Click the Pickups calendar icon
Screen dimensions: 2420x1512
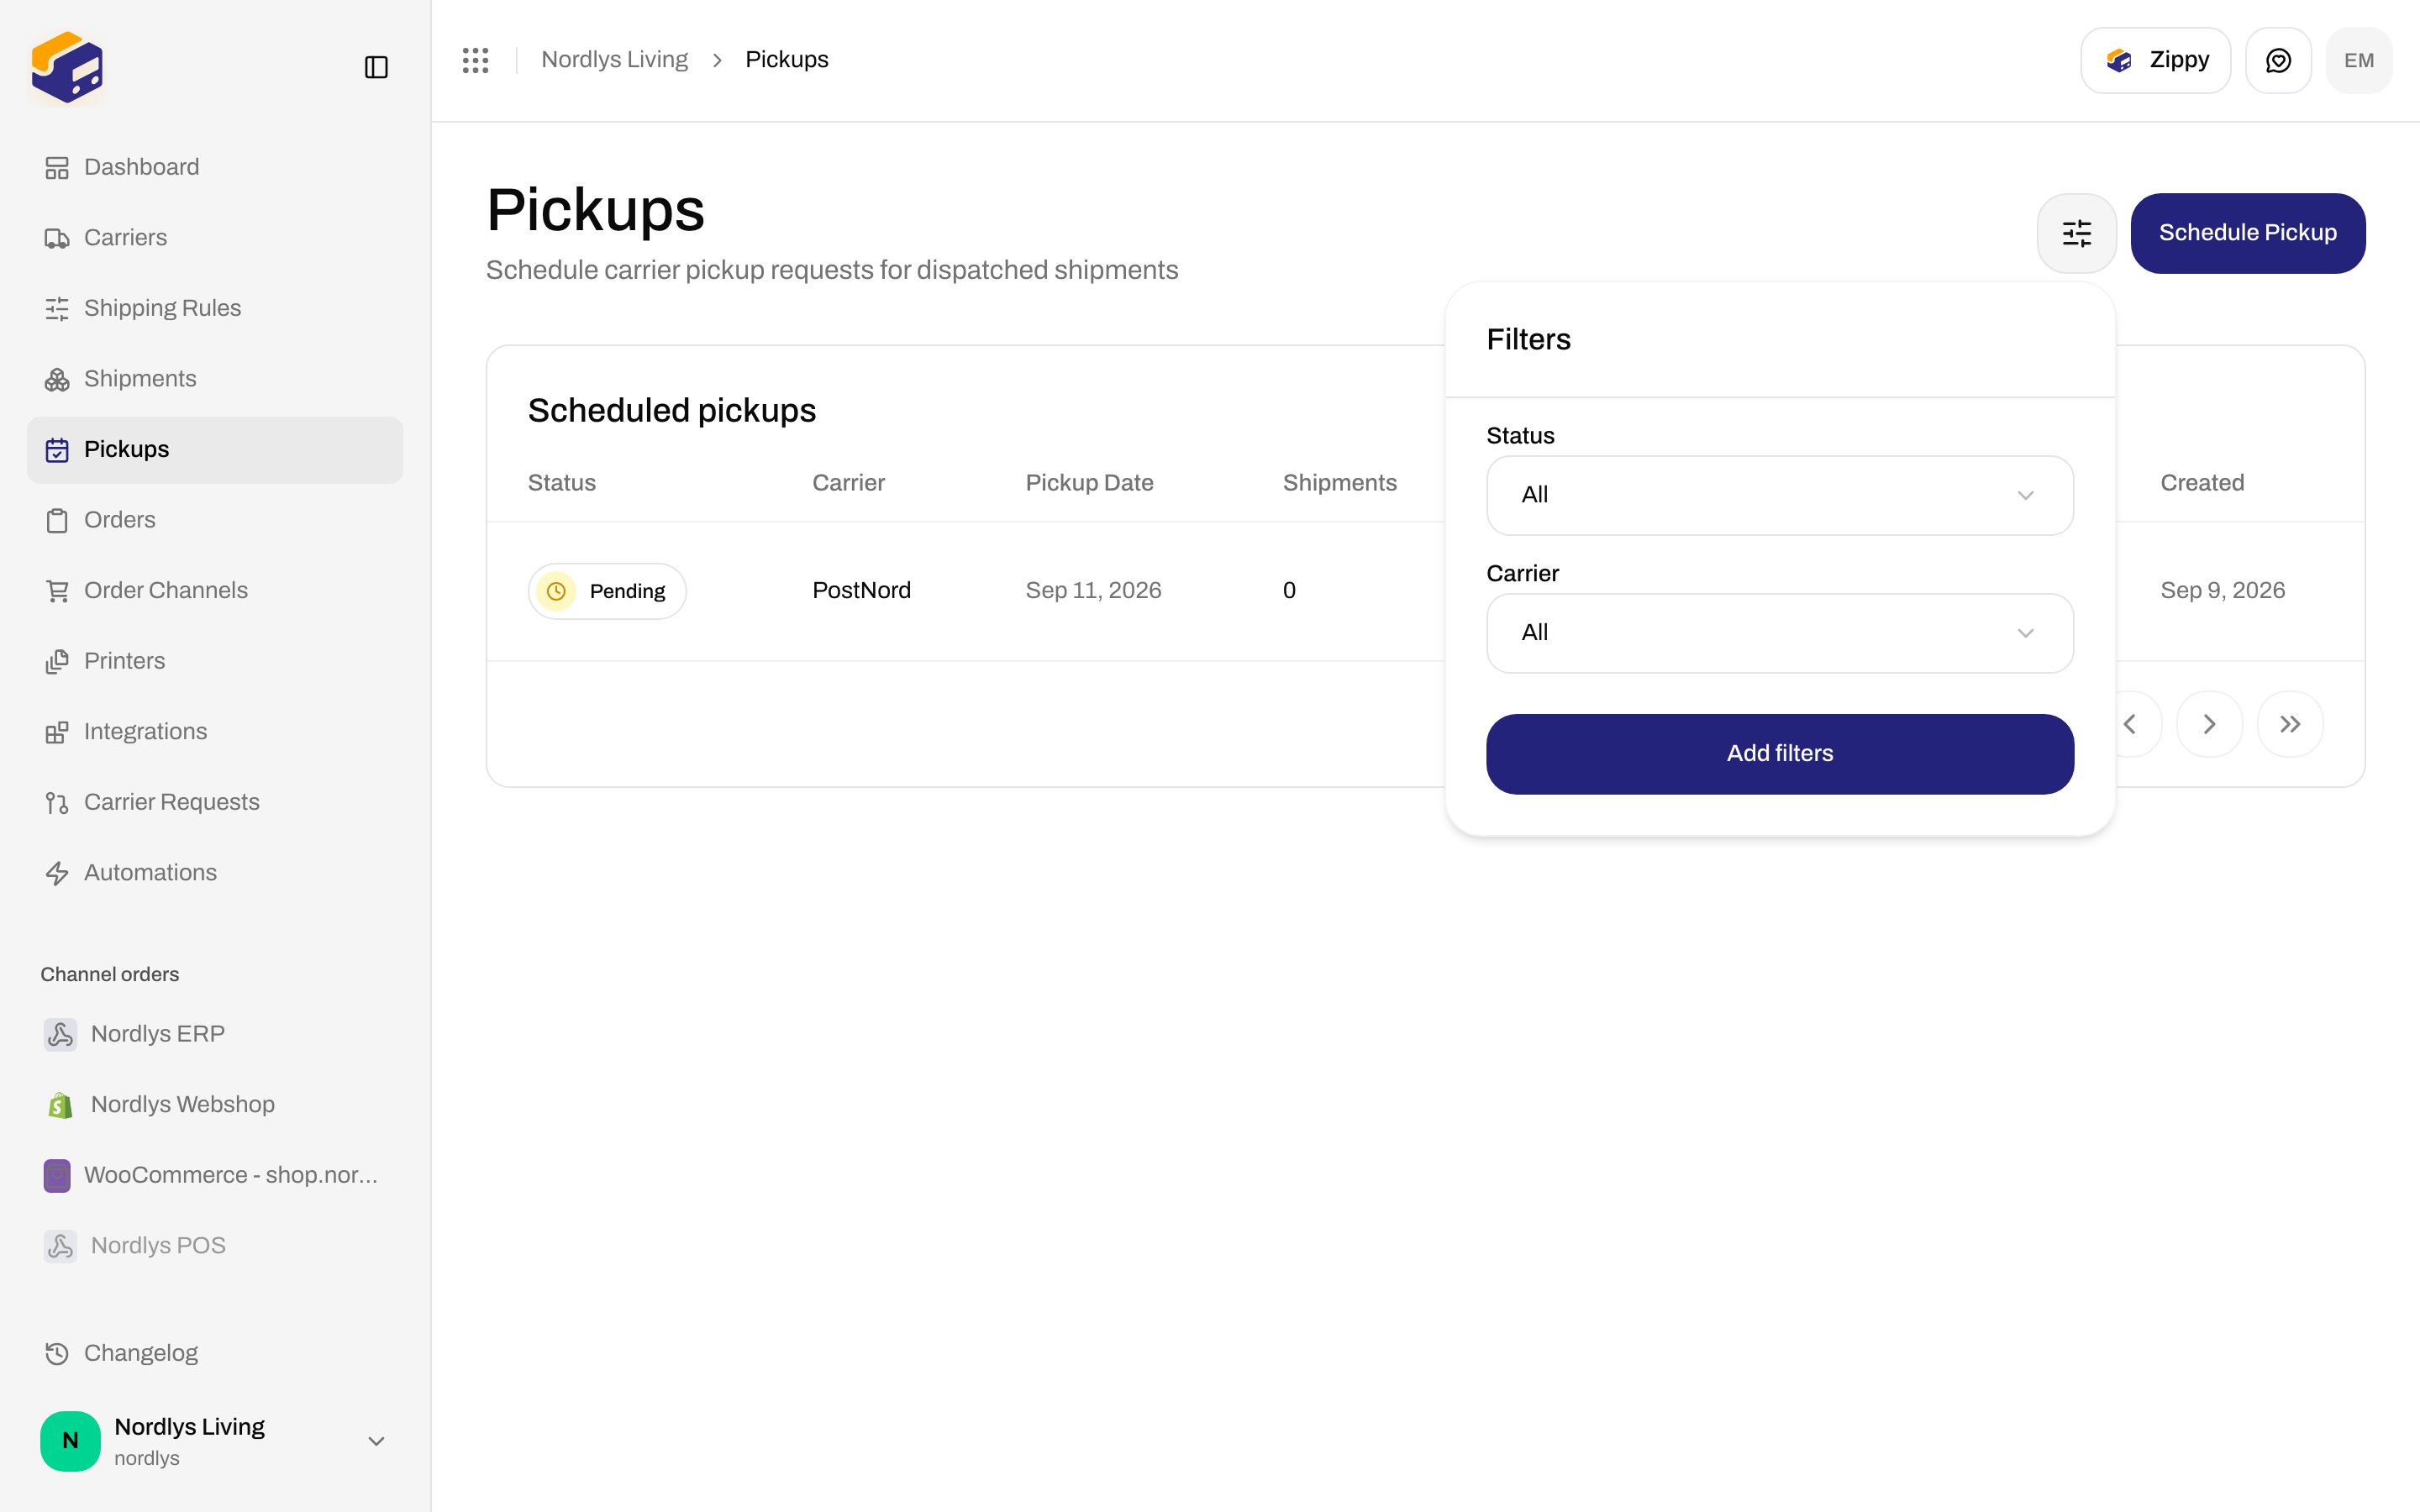click(x=57, y=450)
